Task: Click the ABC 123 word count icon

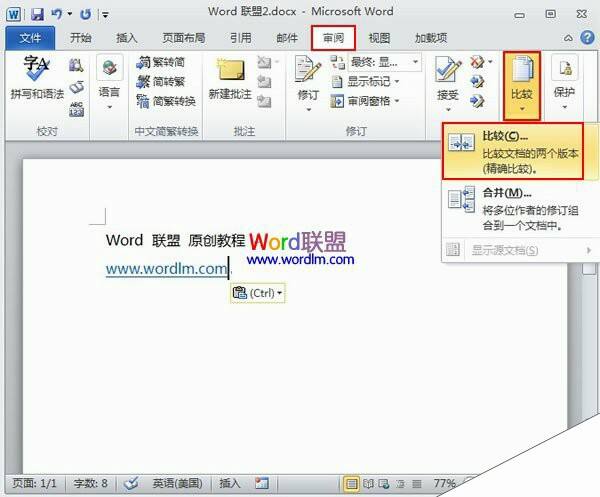Action: [x=77, y=109]
